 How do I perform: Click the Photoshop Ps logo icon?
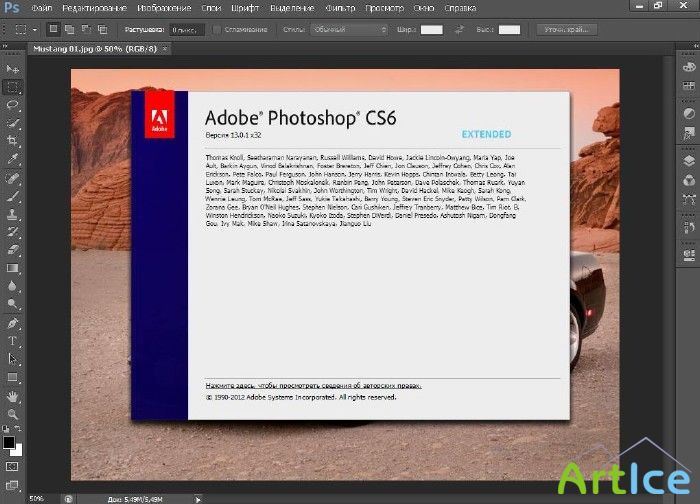click(12, 7)
